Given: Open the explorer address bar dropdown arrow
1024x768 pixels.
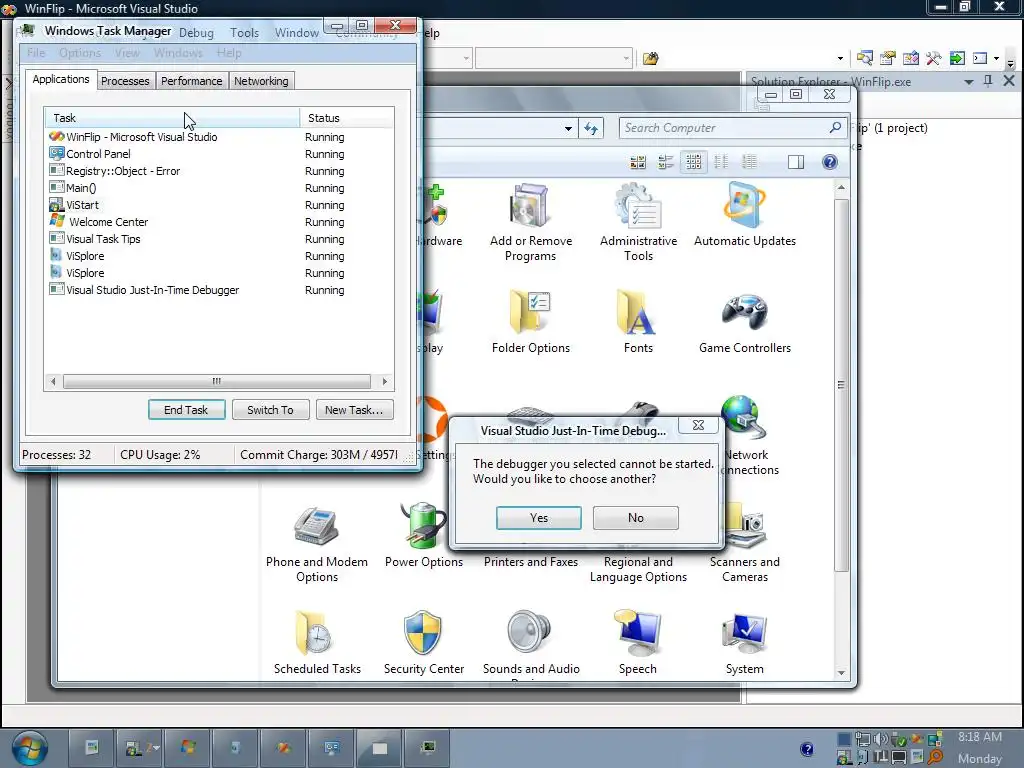Looking at the screenshot, I should point(568,129).
